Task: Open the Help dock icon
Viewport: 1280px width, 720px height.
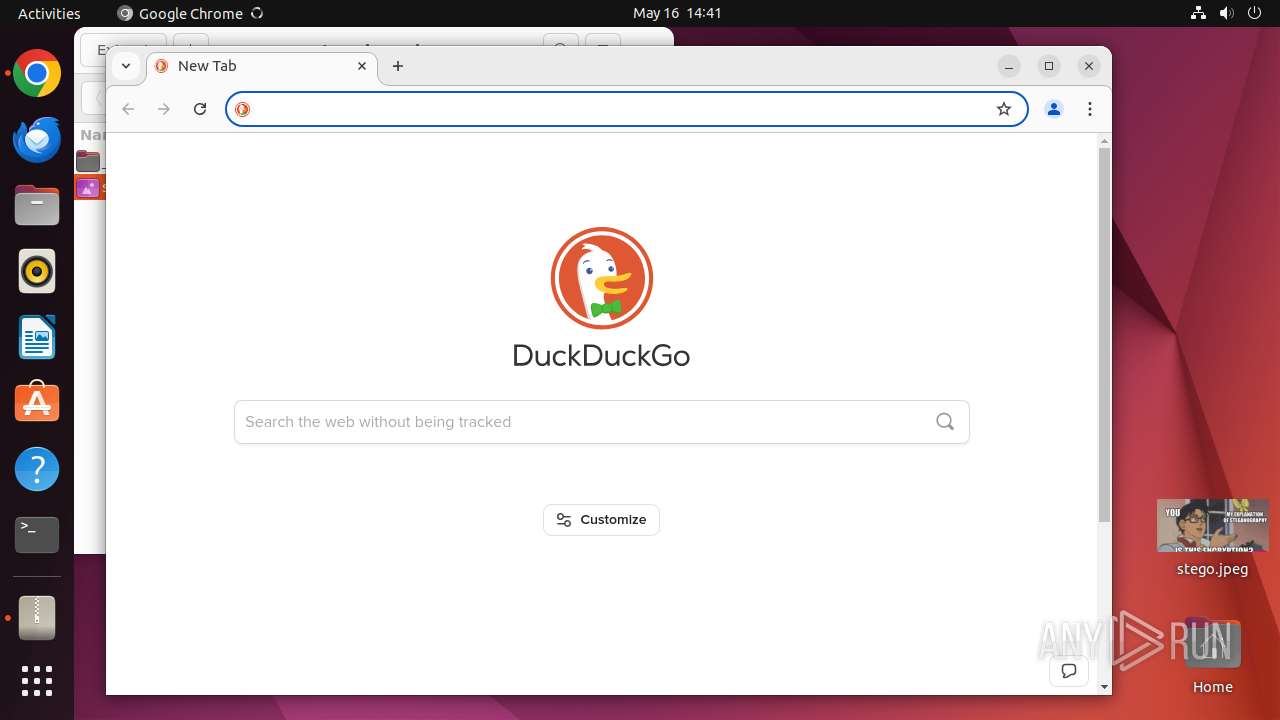Action: (x=37, y=469)
